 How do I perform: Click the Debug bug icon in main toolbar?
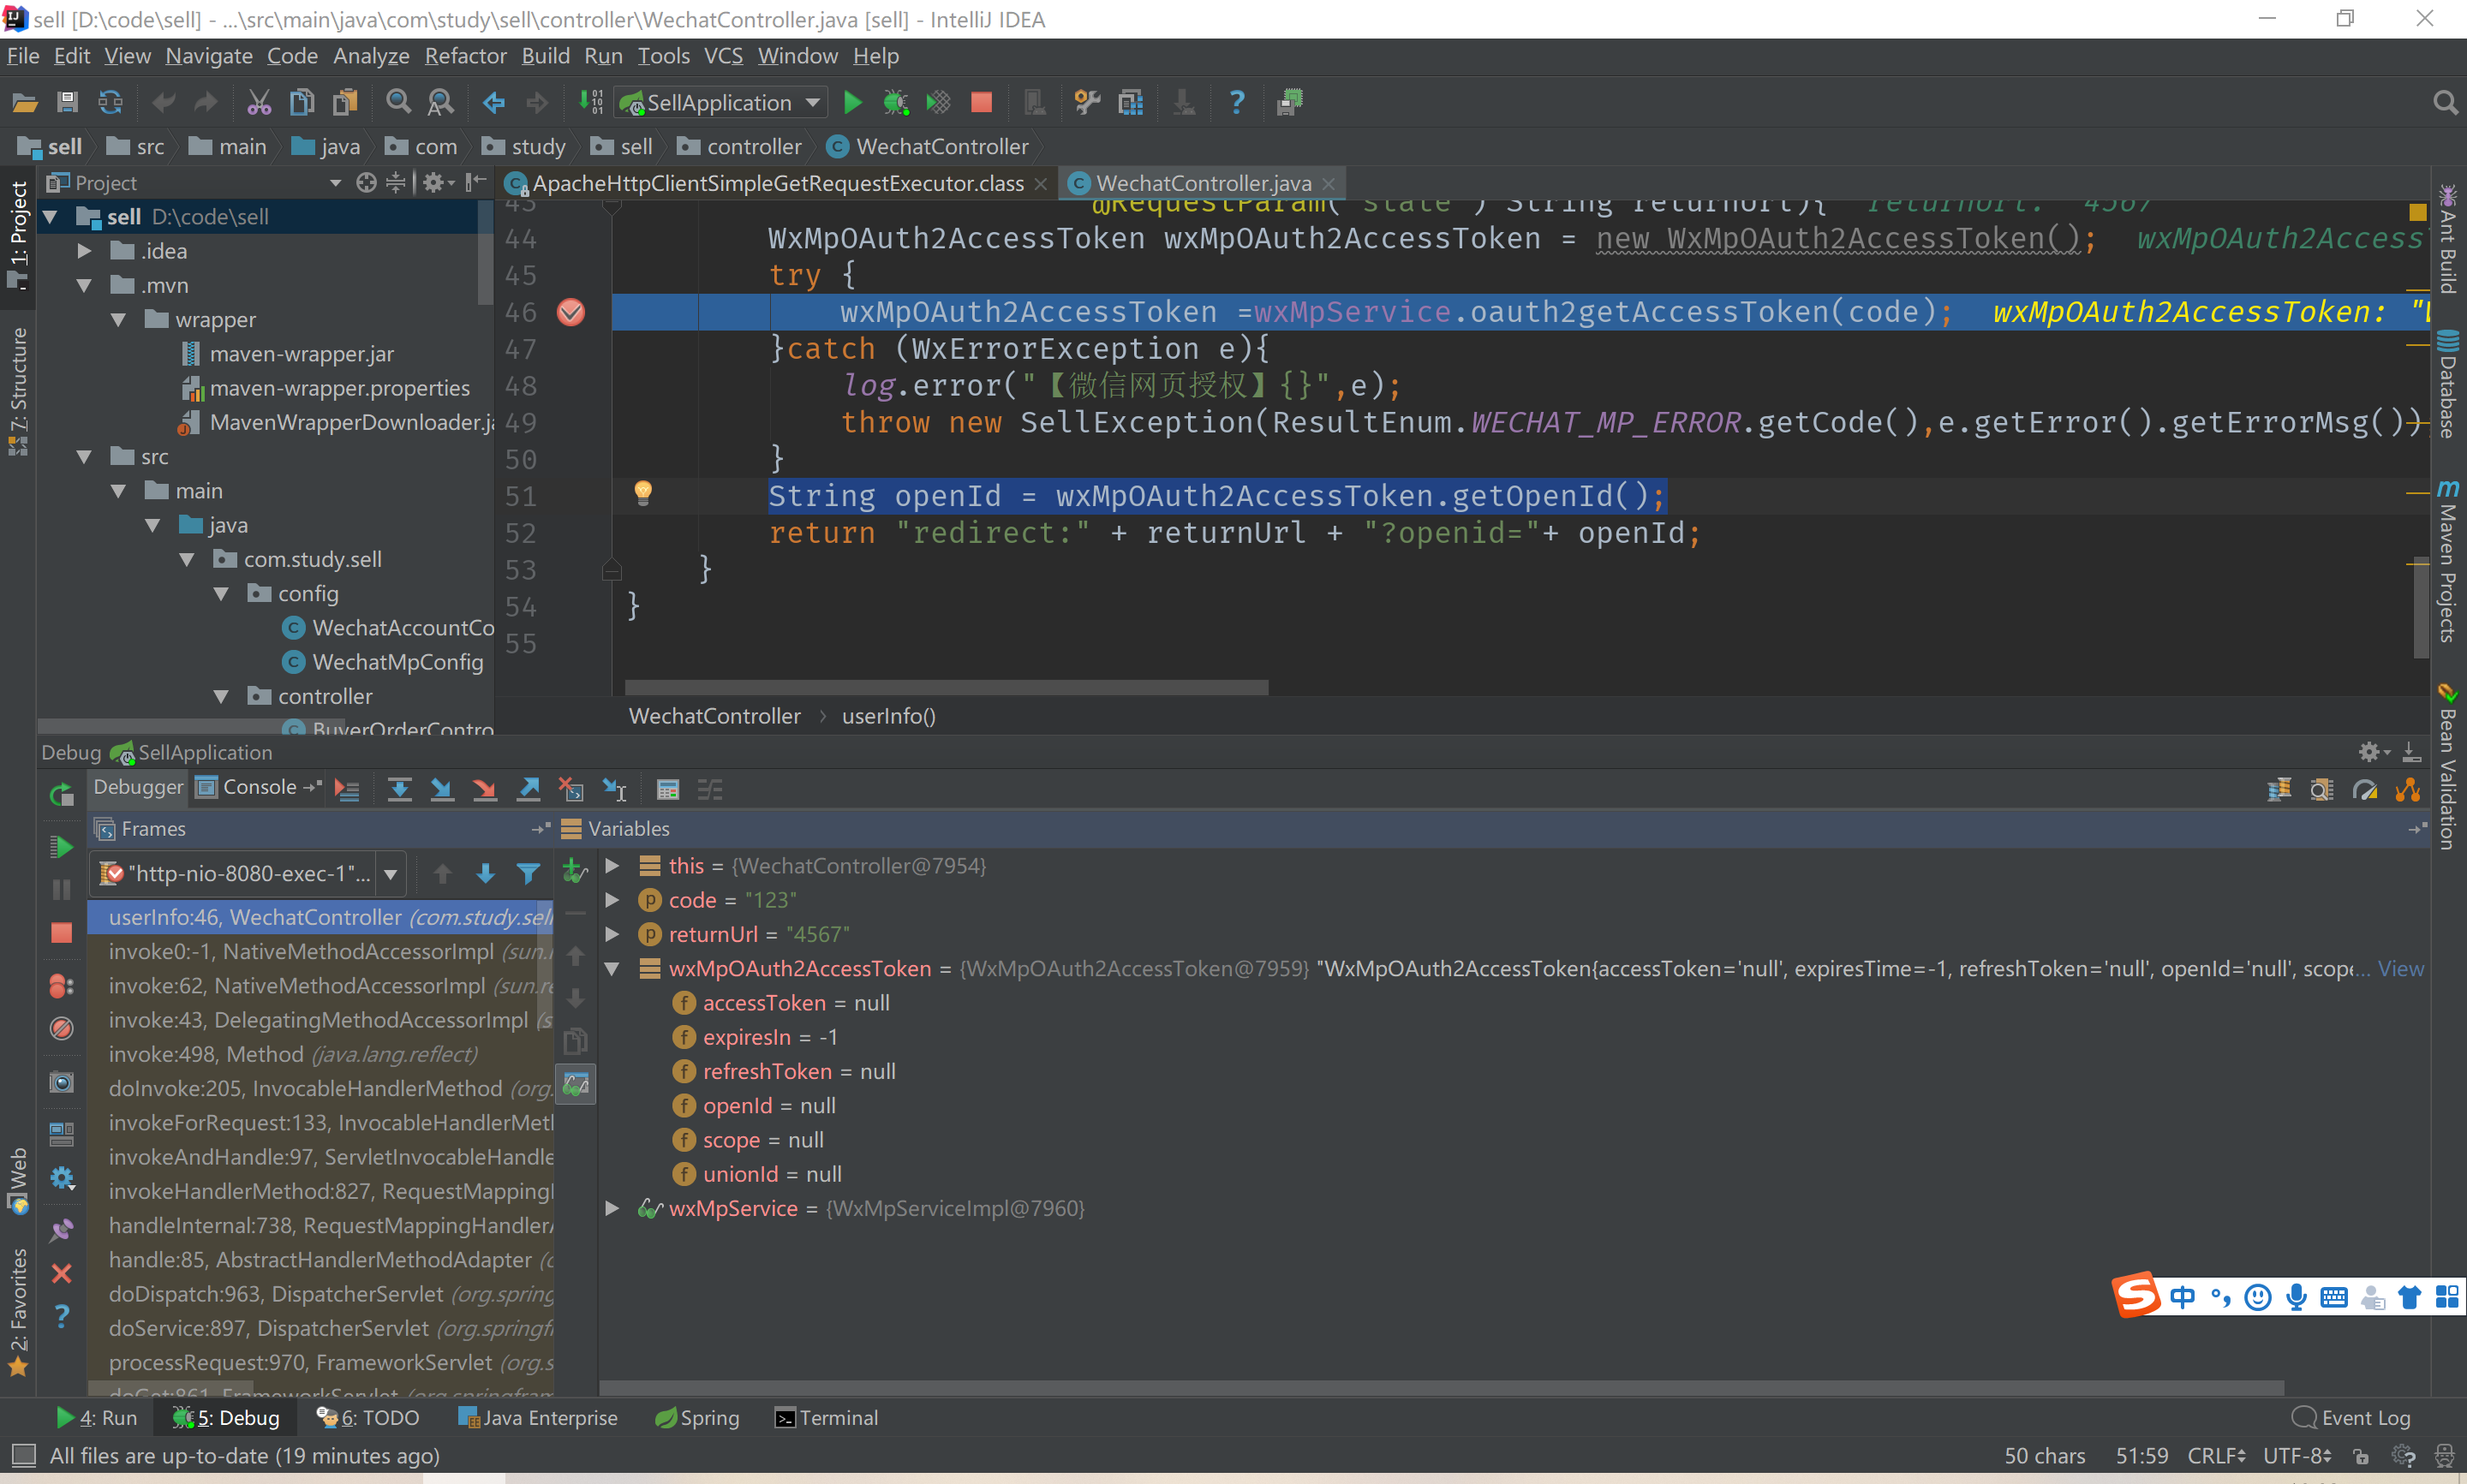[x=895, y=103]
